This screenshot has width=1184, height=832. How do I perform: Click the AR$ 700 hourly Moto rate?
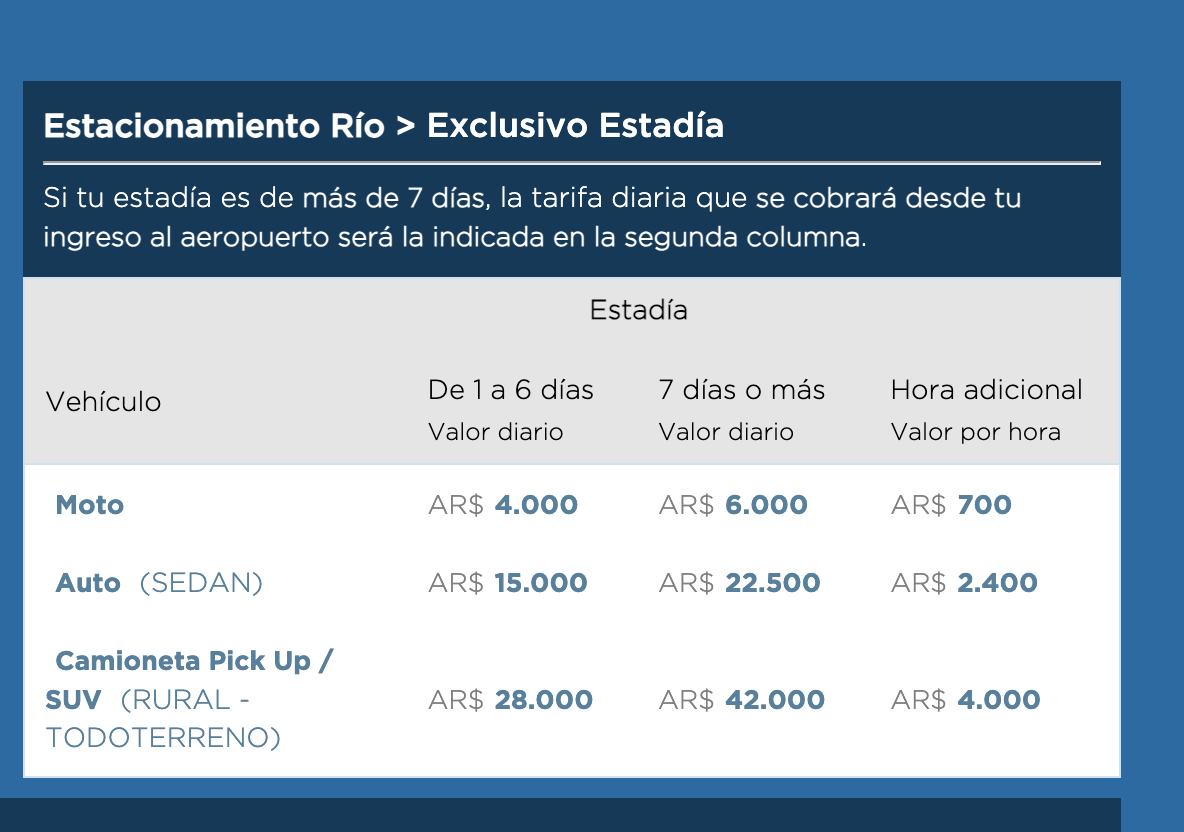point(951,505)
